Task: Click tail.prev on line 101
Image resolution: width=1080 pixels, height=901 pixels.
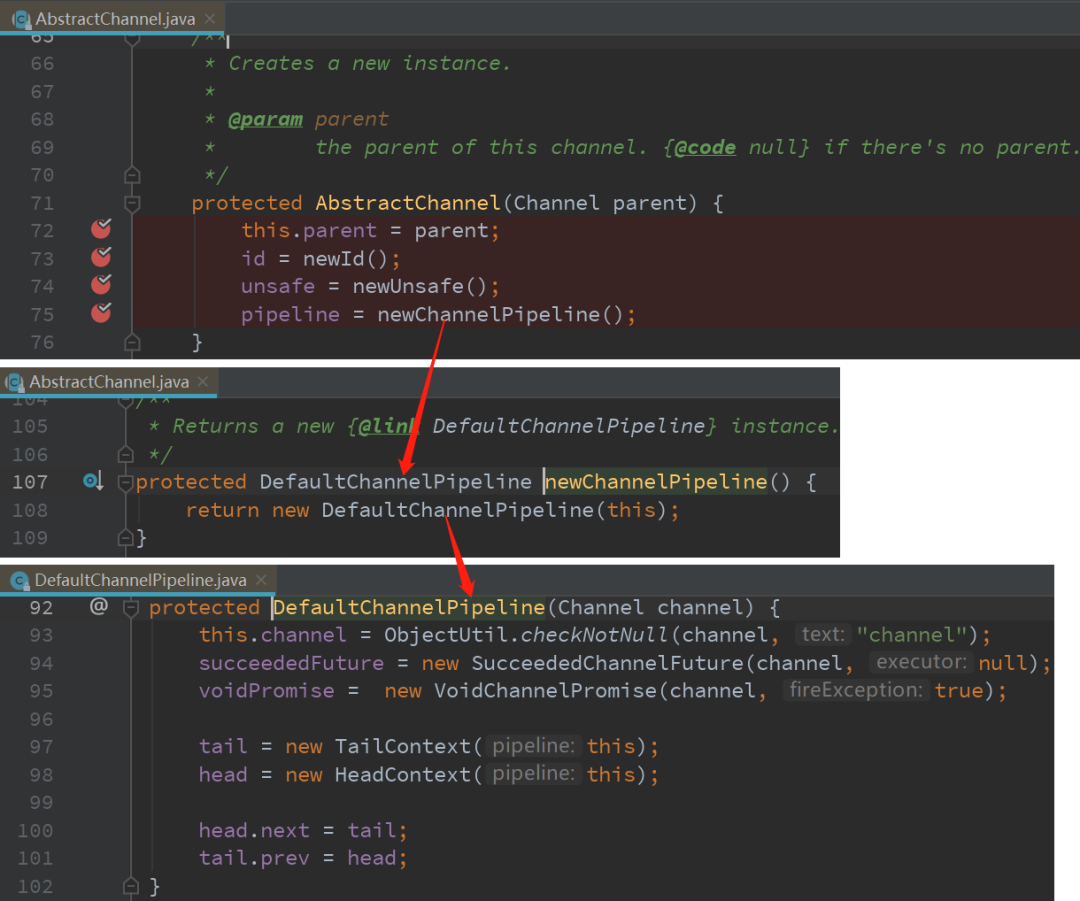Action: (x=254, y=858)
